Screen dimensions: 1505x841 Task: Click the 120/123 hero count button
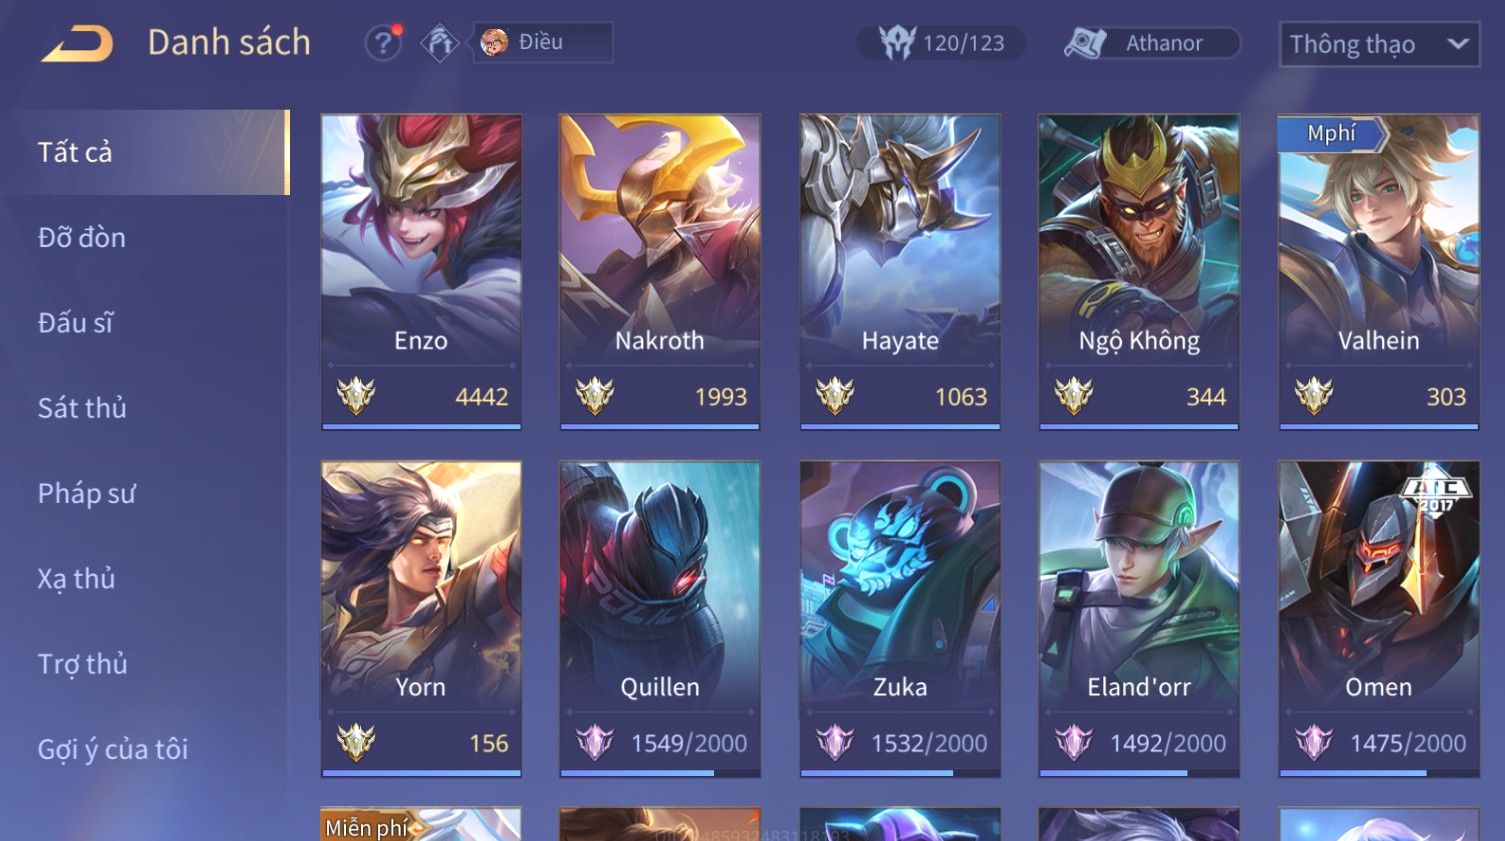coord(941,43)
